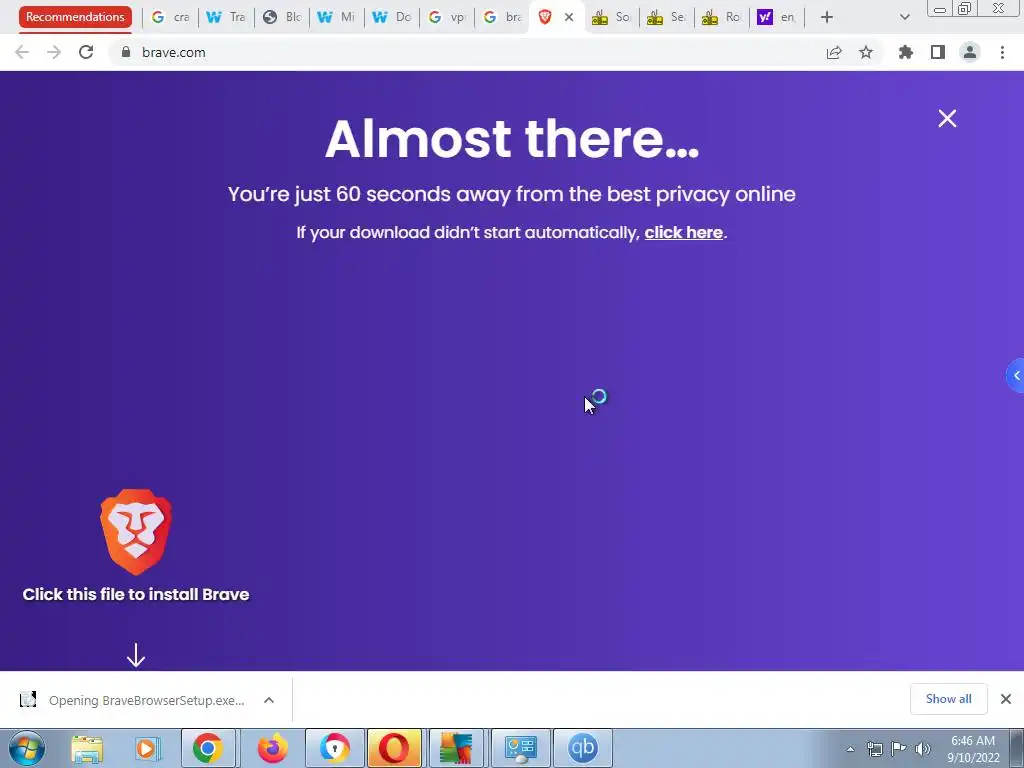Click the Chrome taskbar icon

(208, 748)
